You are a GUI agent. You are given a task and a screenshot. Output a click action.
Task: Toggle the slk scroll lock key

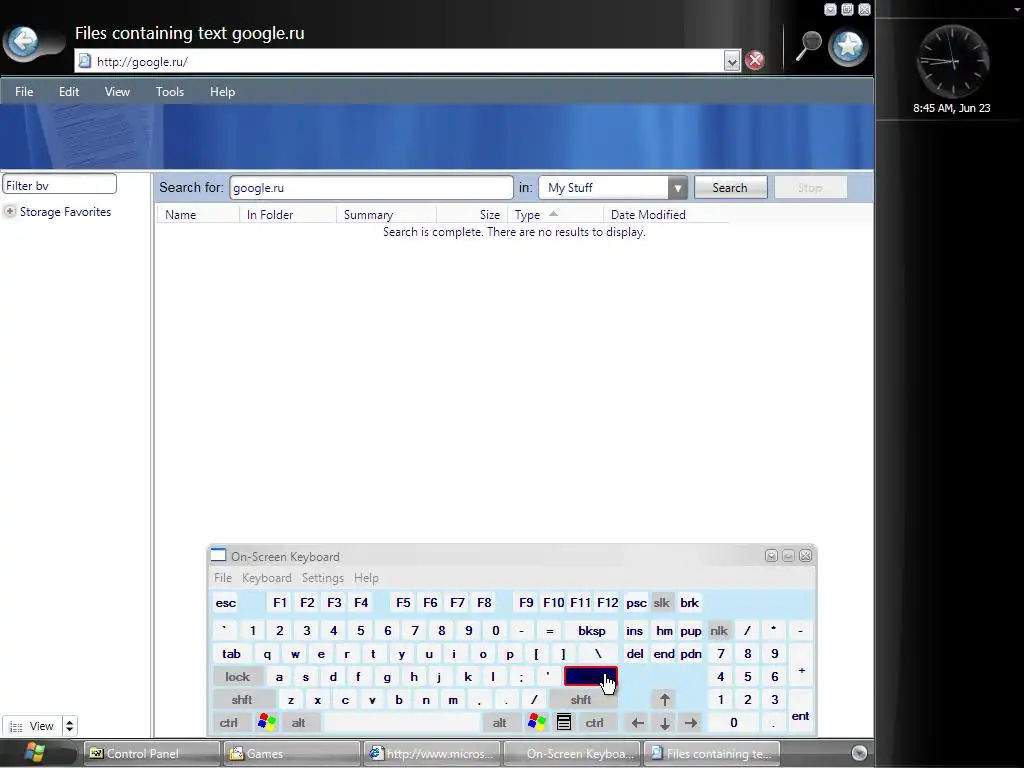(x=662, y=603)
